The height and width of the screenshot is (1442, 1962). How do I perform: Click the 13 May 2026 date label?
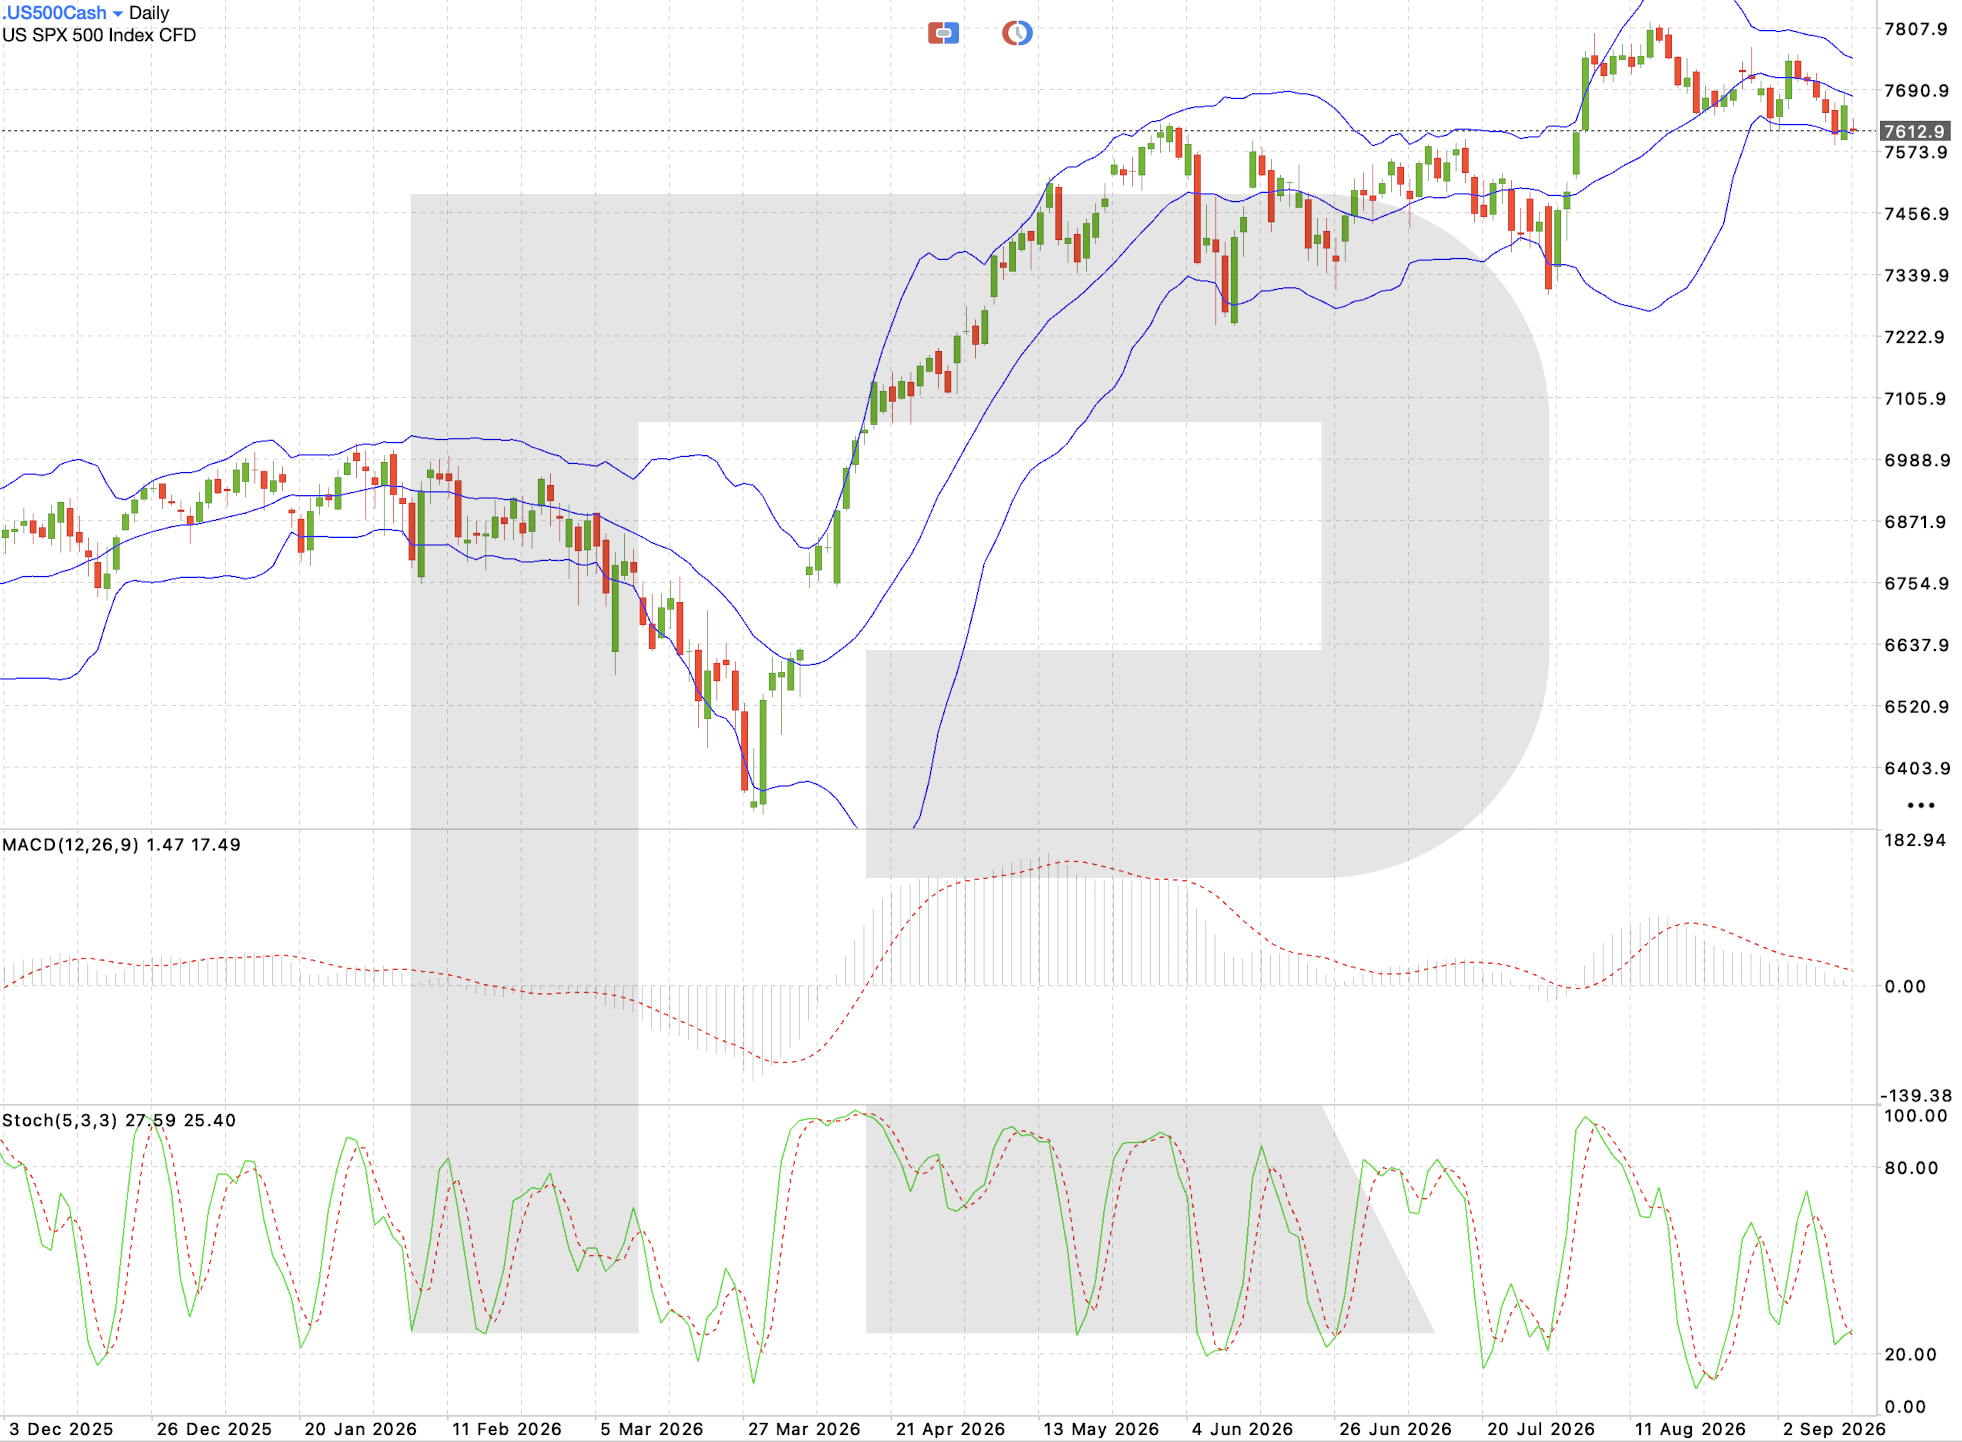pyautogui.click(x=1101, y=1430)
